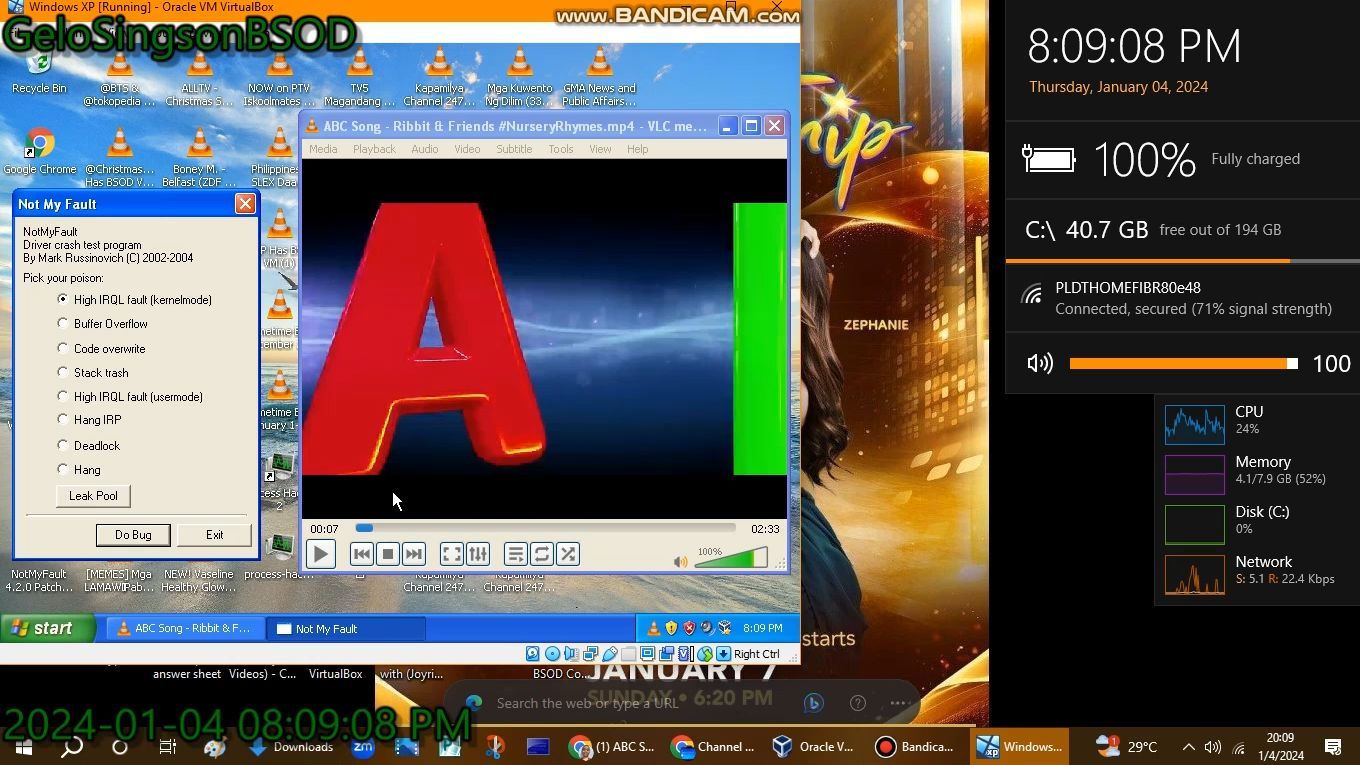Viewport: 1360px width, 765px height.
Task: Switch to Not My Fault taskbar button
Action: click(346, 629)
